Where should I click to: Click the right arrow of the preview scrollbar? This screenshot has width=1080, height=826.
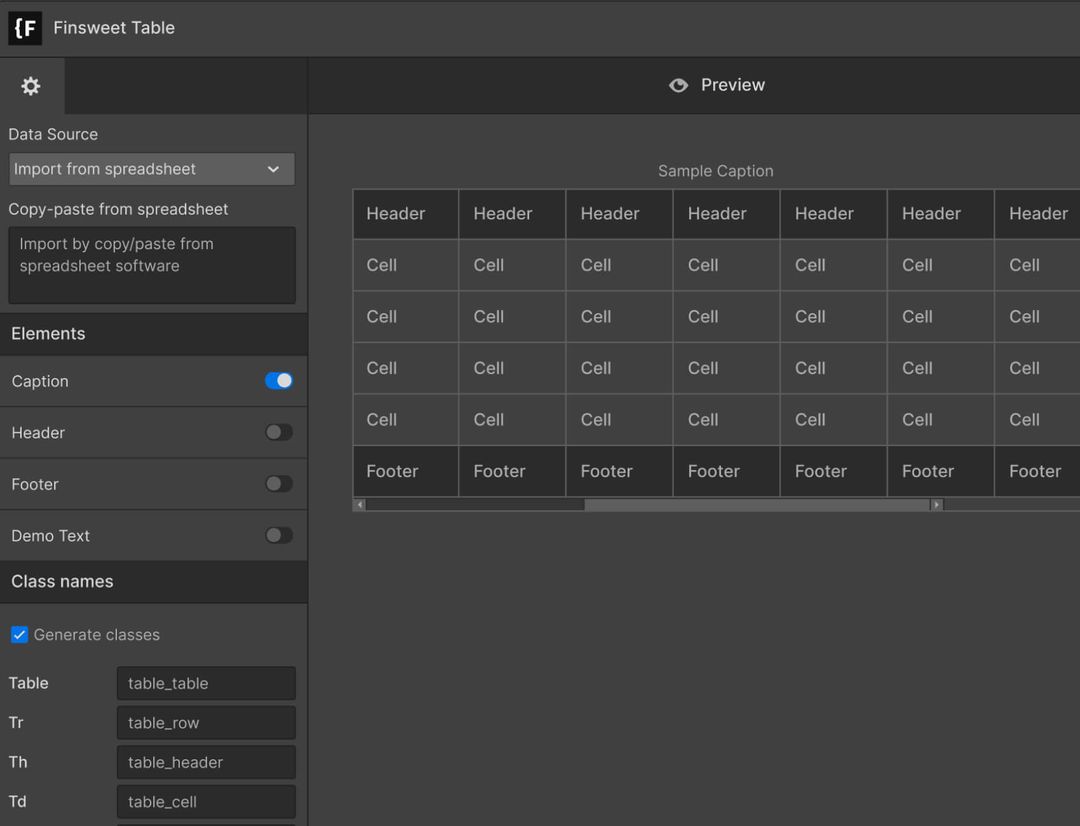[936, 505]
